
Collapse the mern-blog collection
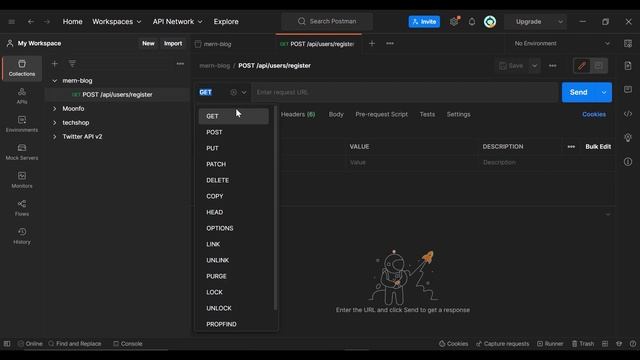coord(55,81)
